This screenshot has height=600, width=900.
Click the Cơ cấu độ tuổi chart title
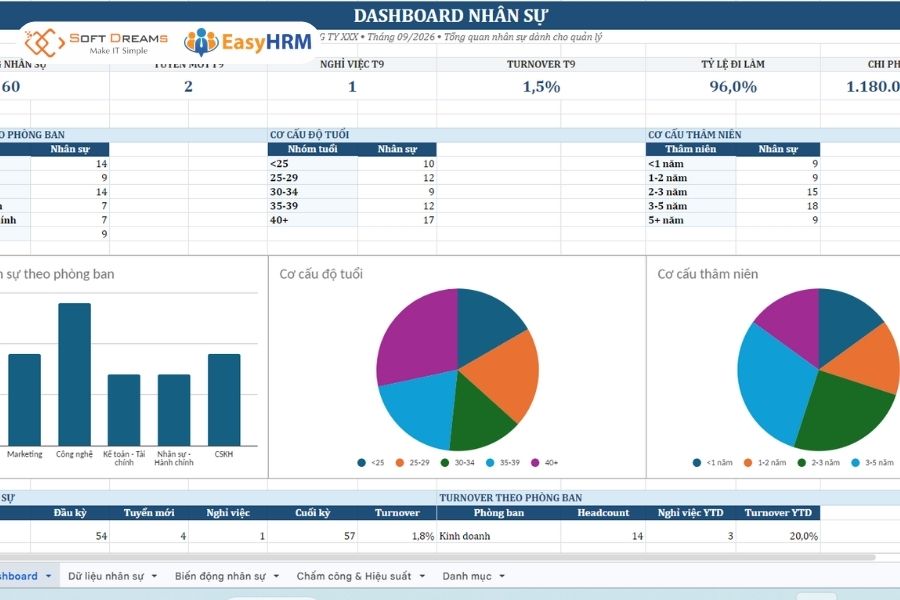pos(321,274)
